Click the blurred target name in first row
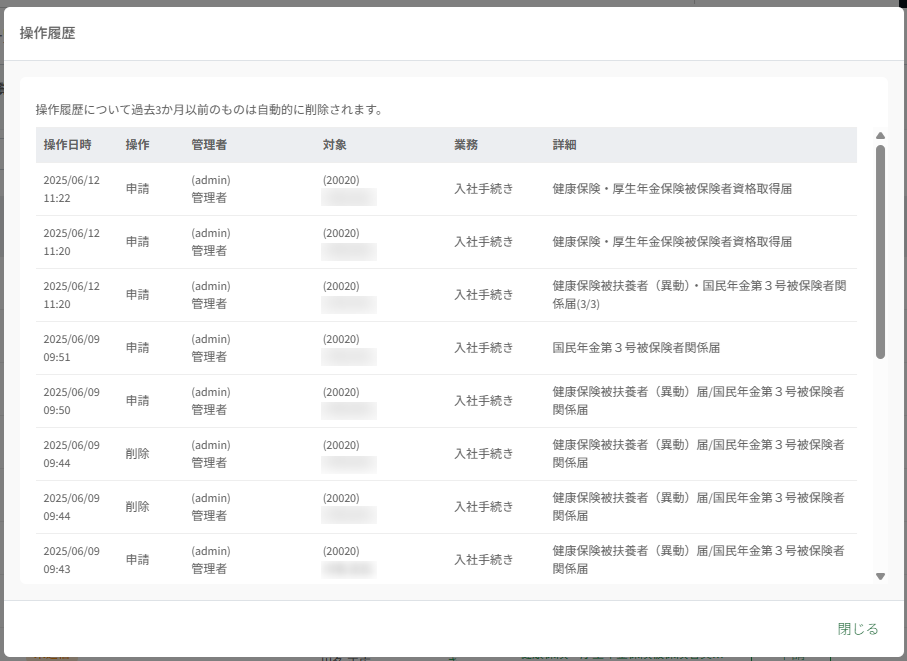 tap(349, 197)
